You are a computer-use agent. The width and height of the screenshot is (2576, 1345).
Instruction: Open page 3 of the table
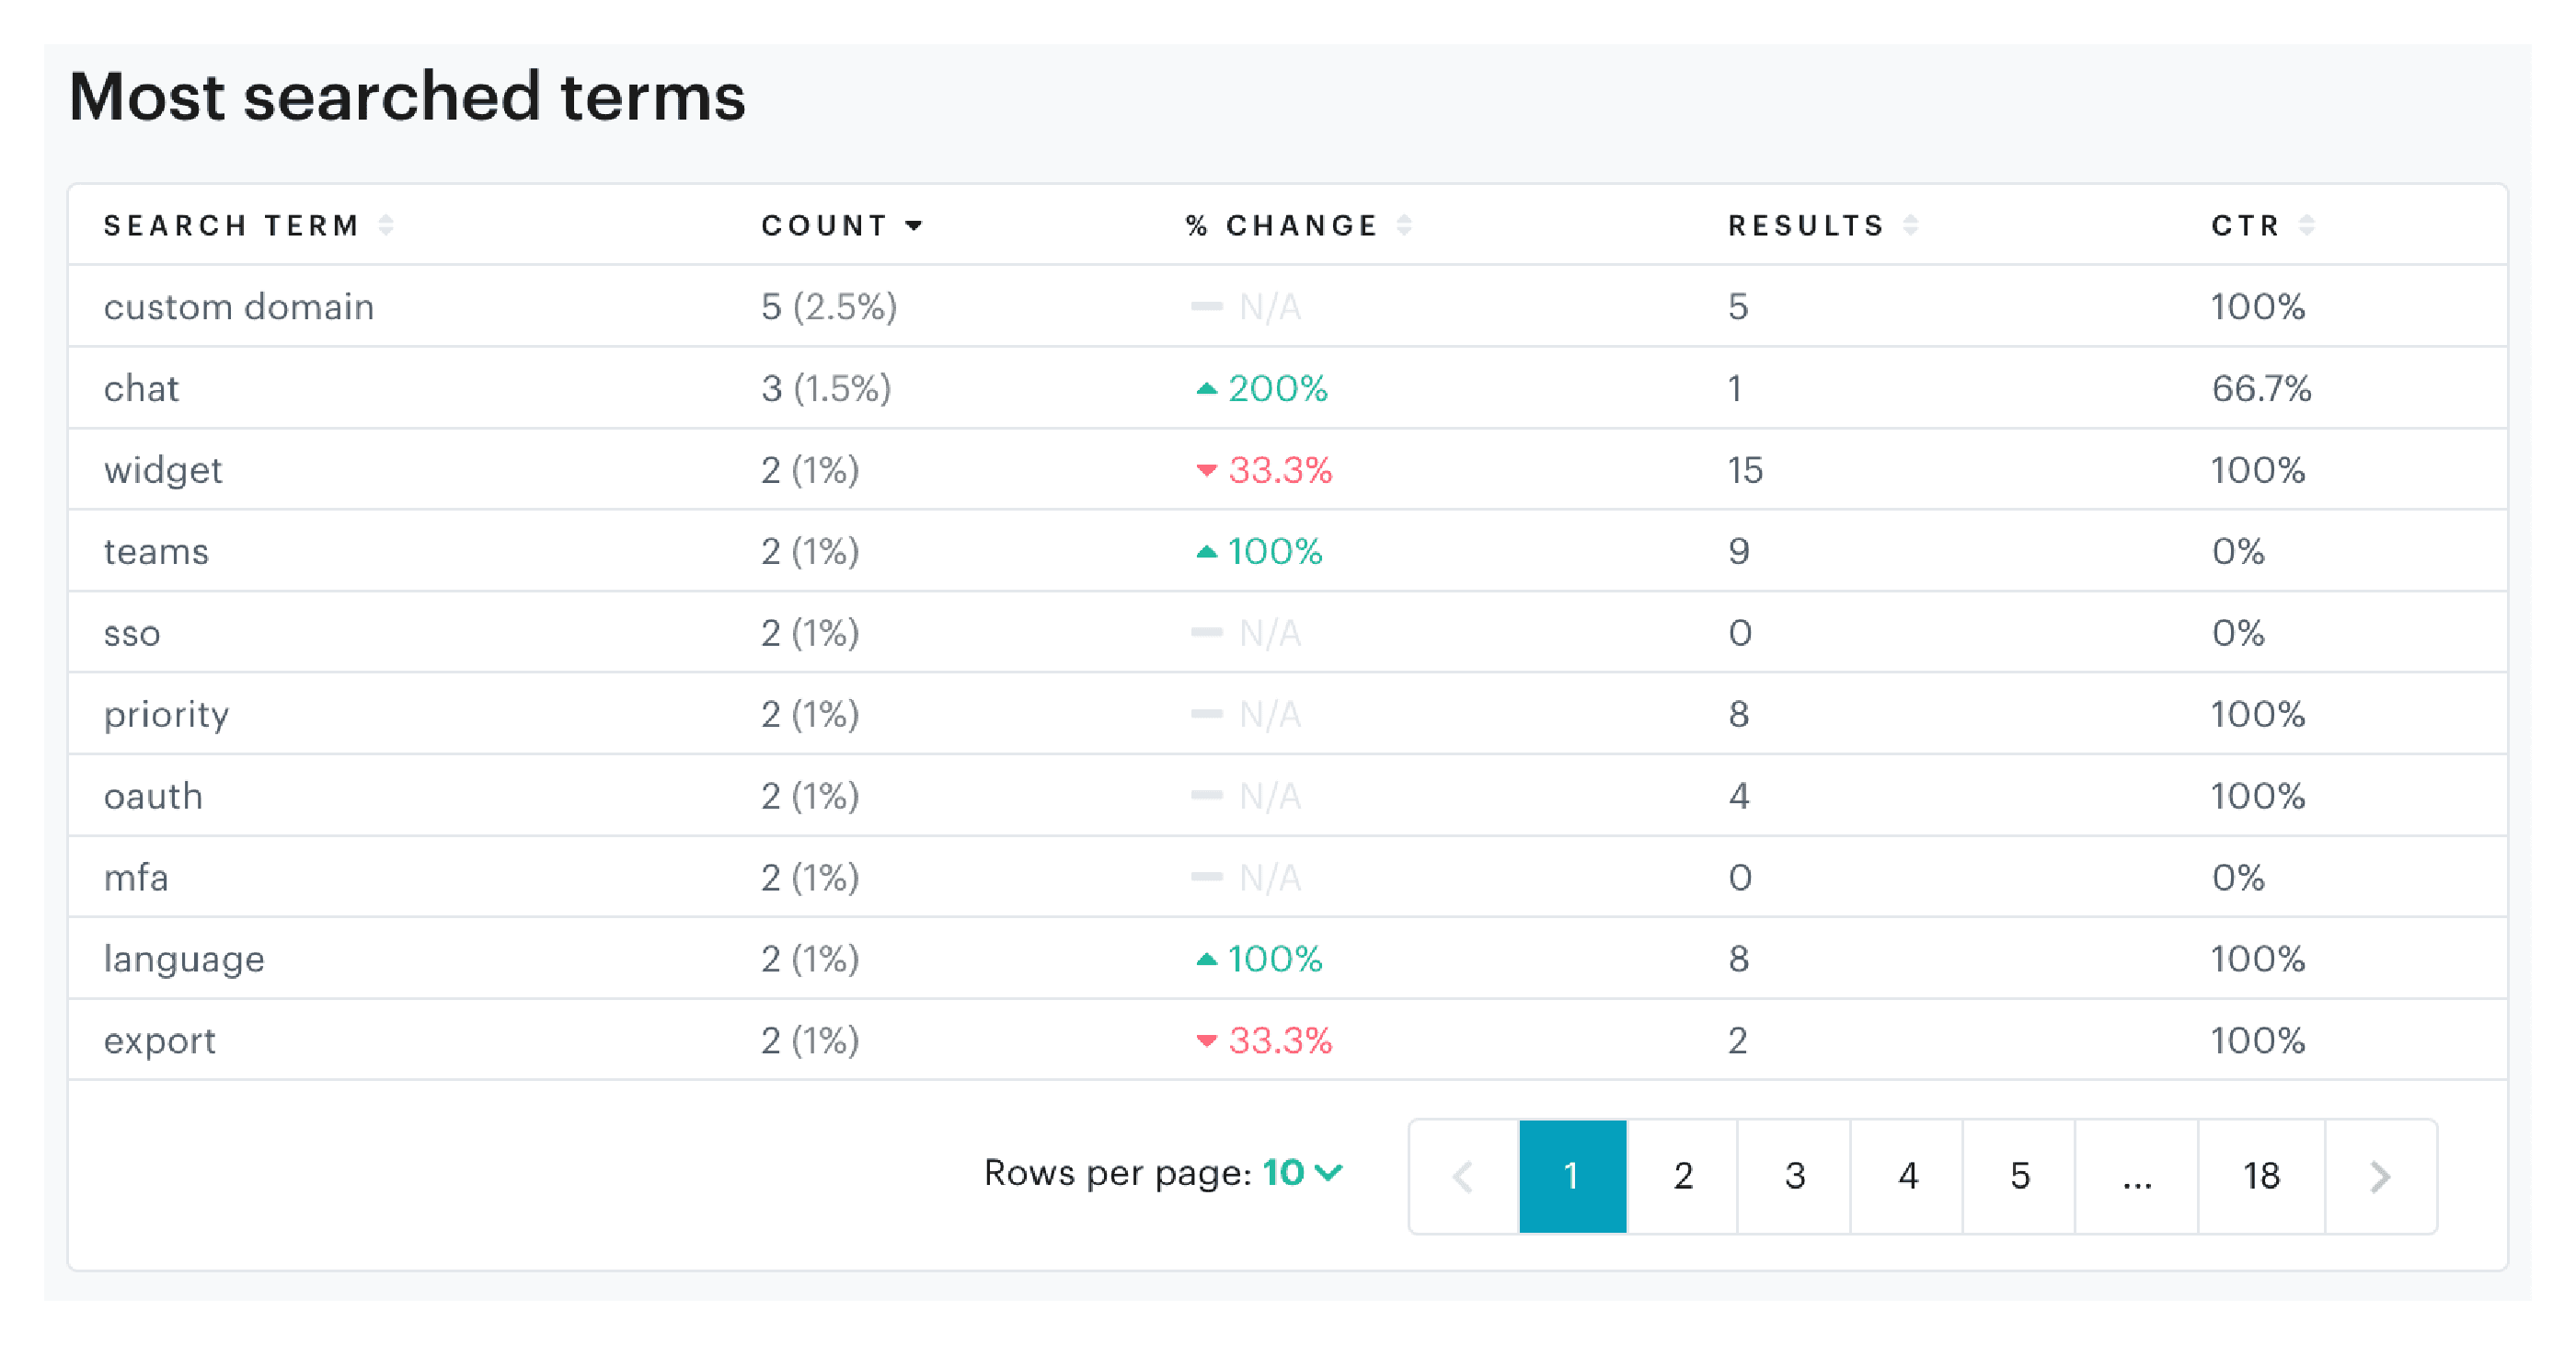coord(1795,1176)
